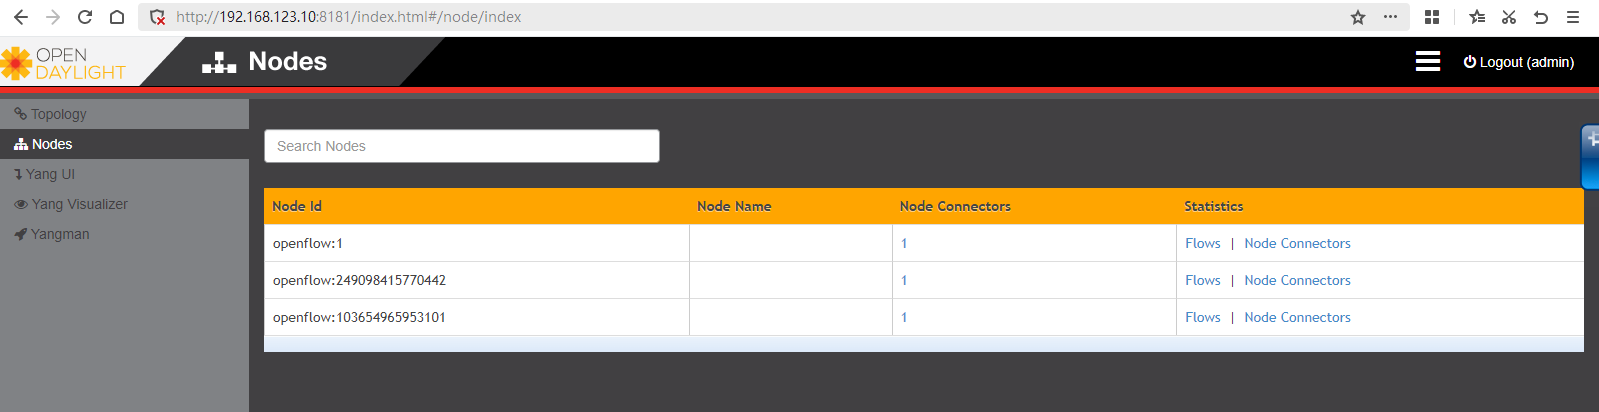The height and width of the screenshot is (412, 1599).
Task: Open the browser home page
Action: pyautogui.click(x=117, y=17)
